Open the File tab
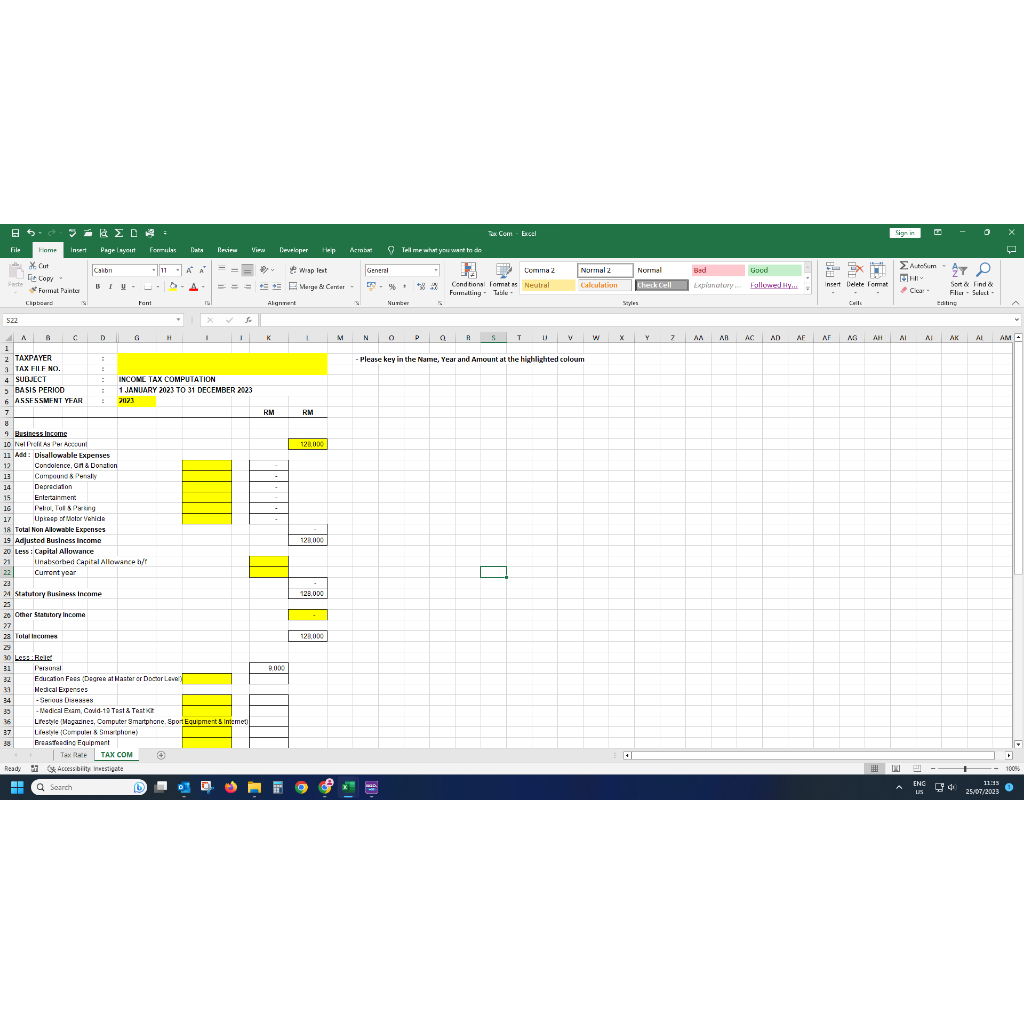Image resolution: width=1024 pixels, height=1024 pixels. pos(15,250)
